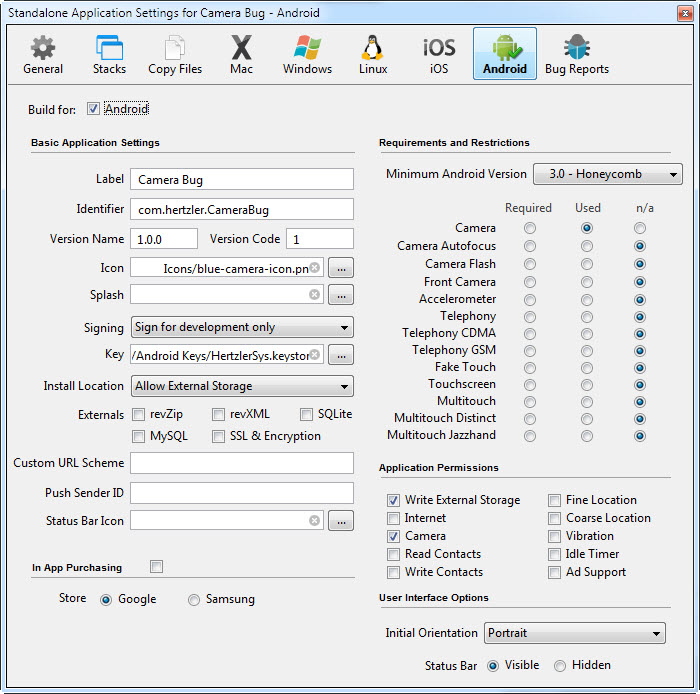Image resolution: width=700 pixels, height=694 pixels.
Task: Enable the Internet permission checkbox
Action: [393, 518]
